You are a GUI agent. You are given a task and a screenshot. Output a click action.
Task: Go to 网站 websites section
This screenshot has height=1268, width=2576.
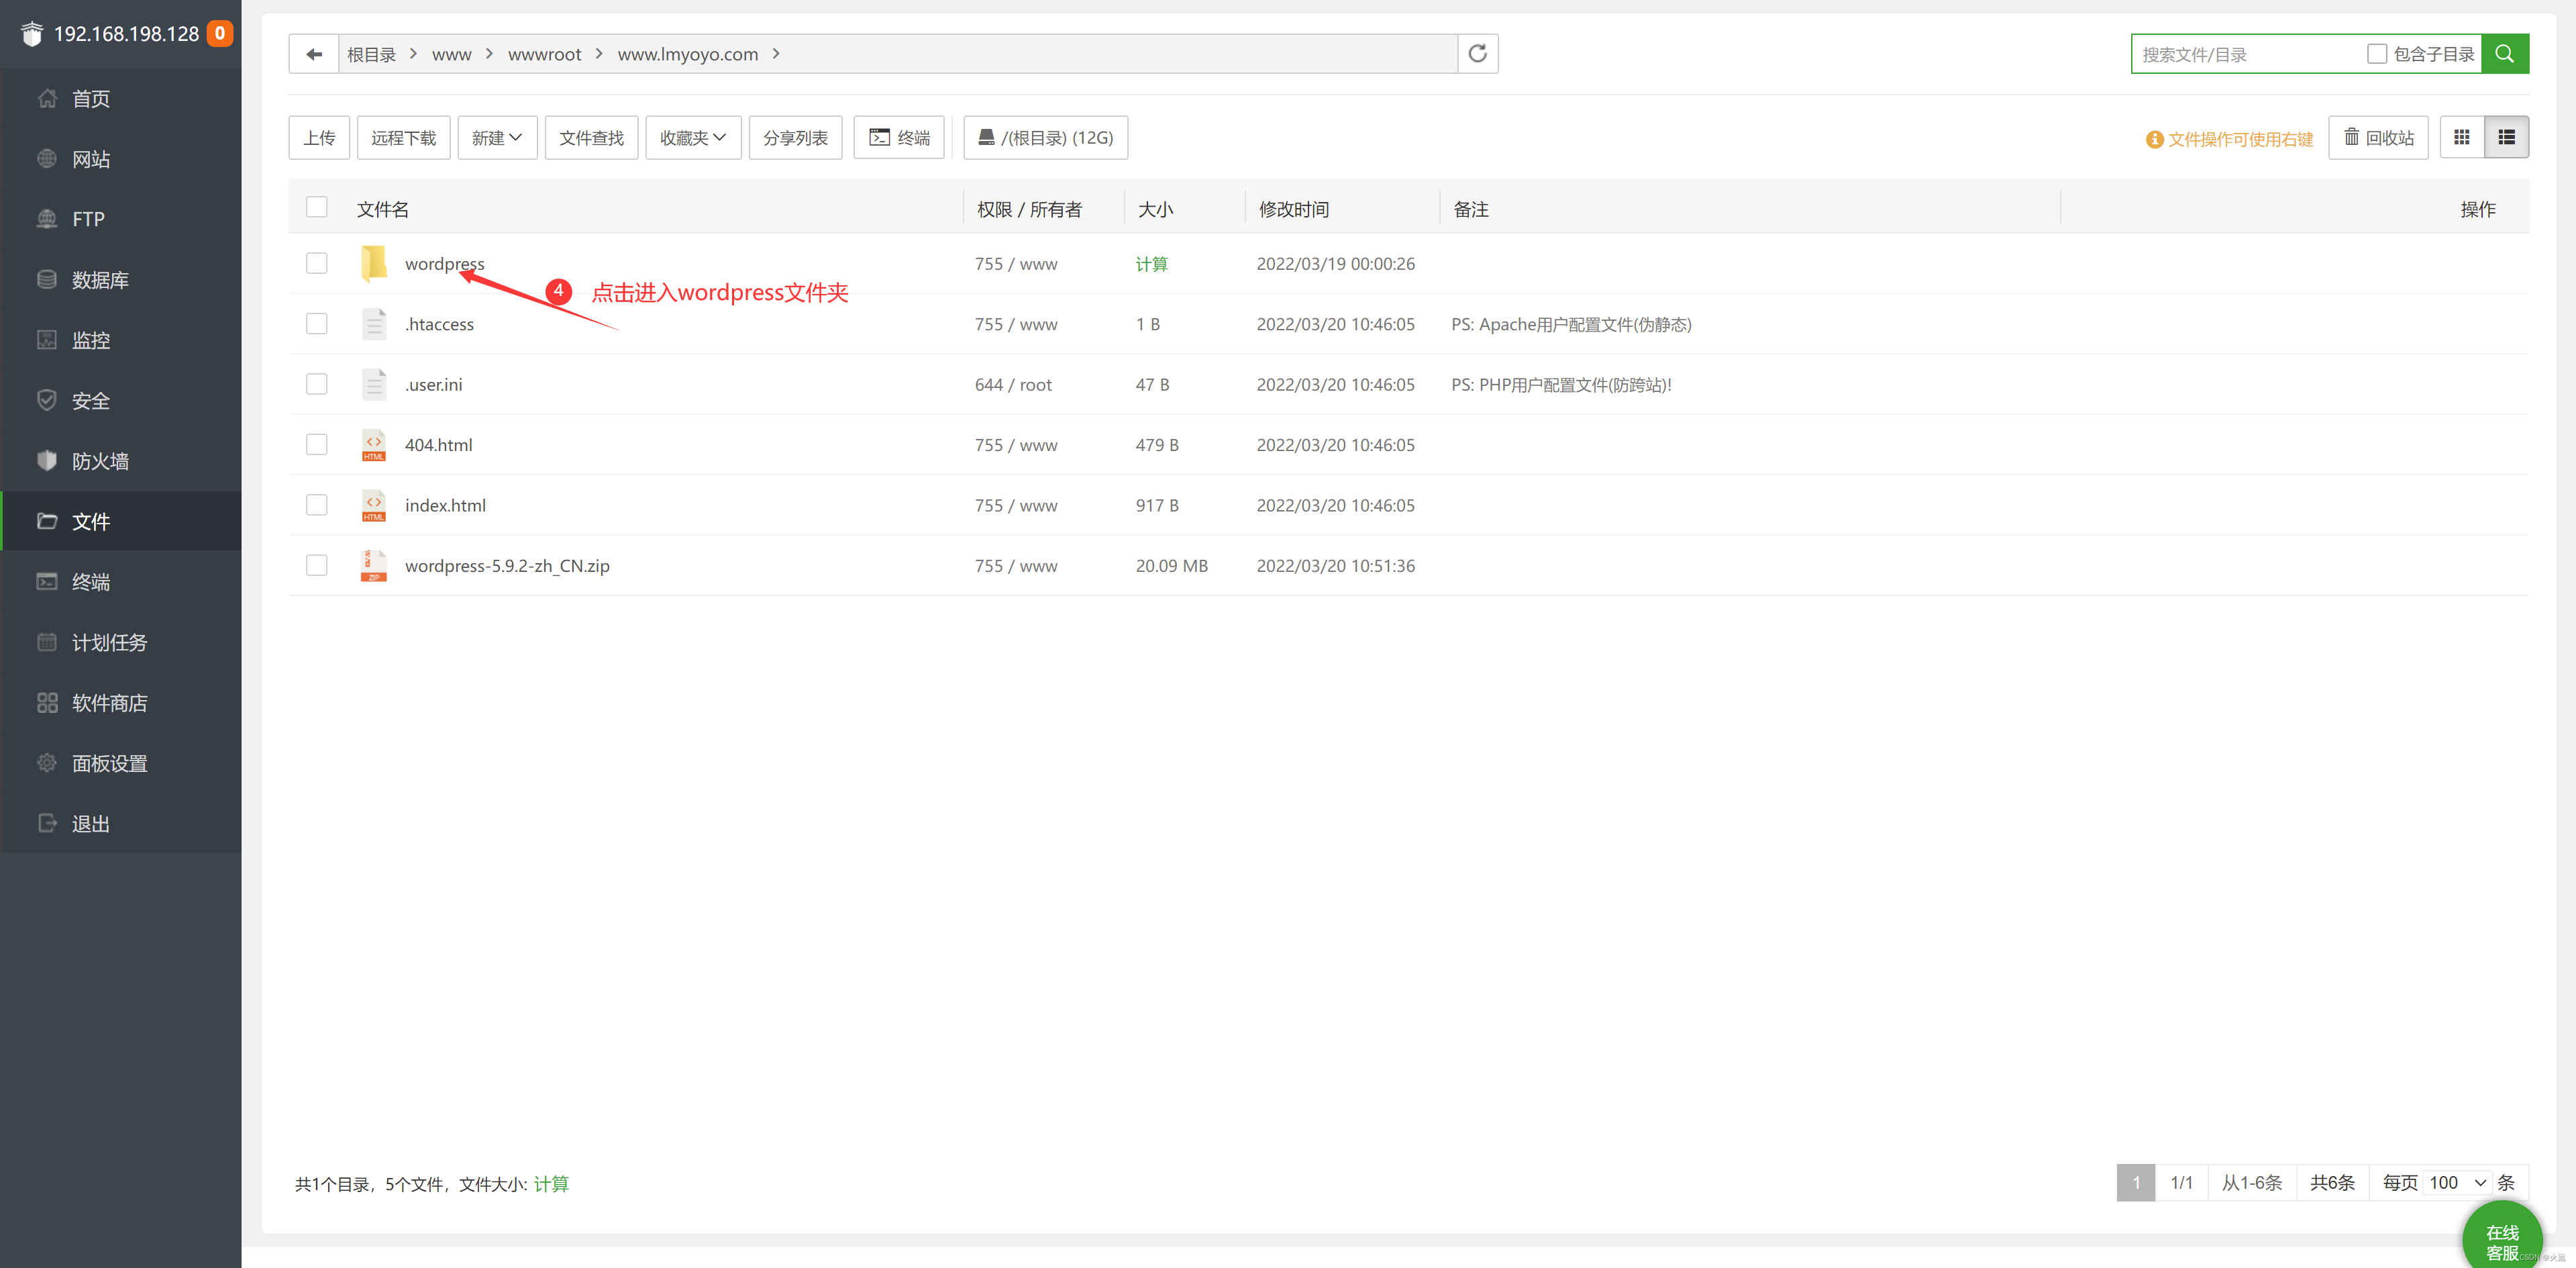tap(121, 159)
